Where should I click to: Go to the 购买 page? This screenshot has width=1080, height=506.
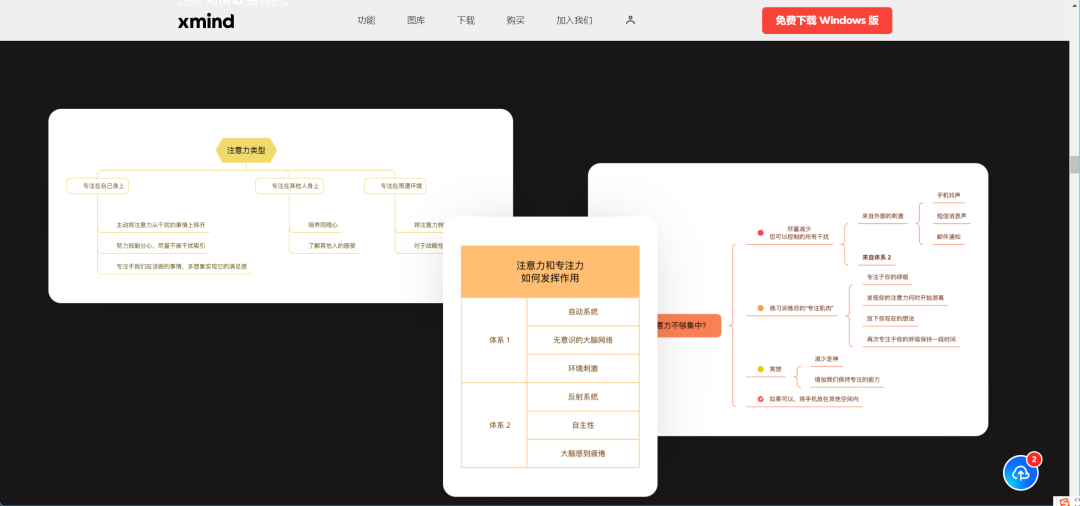515,20
